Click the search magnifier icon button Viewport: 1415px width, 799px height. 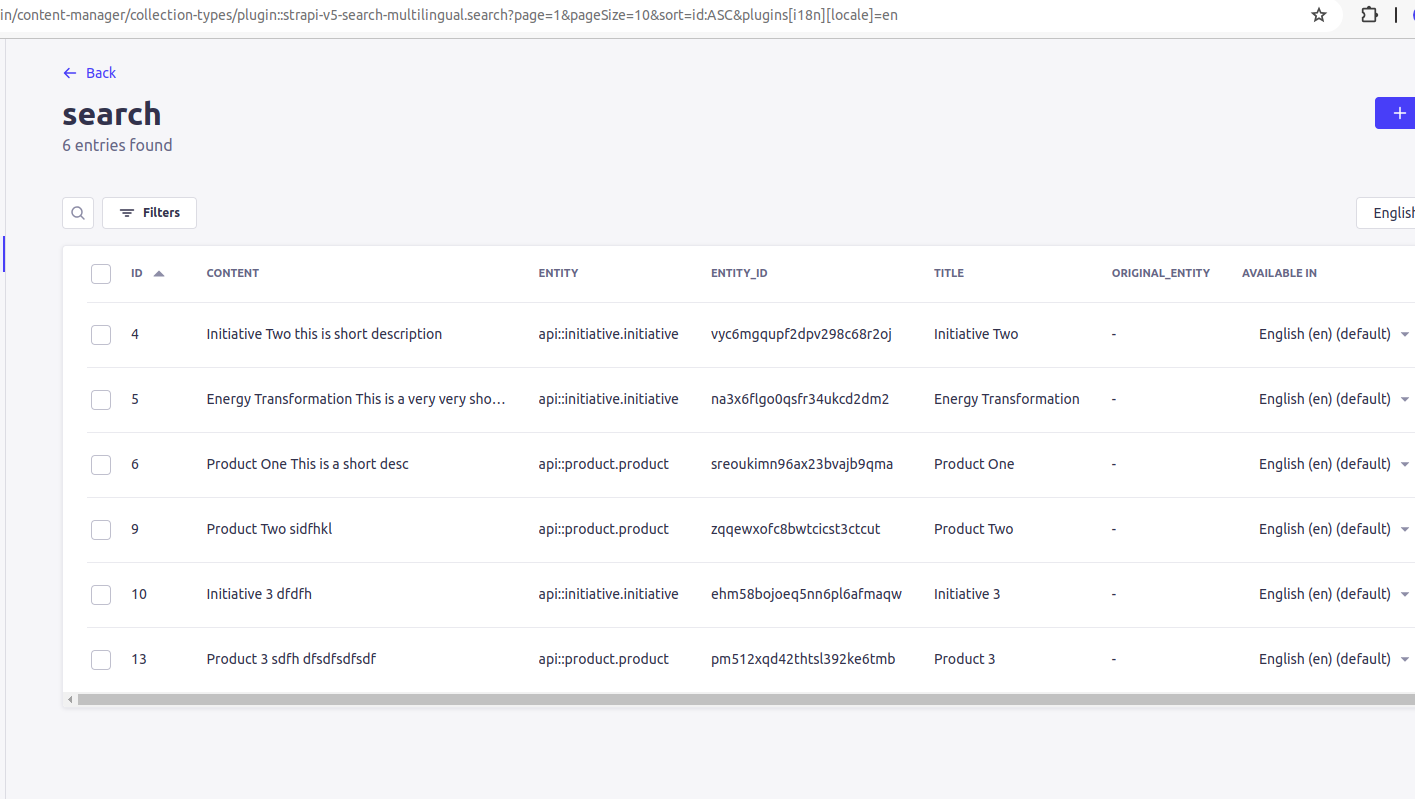click(x=78, y=213)
